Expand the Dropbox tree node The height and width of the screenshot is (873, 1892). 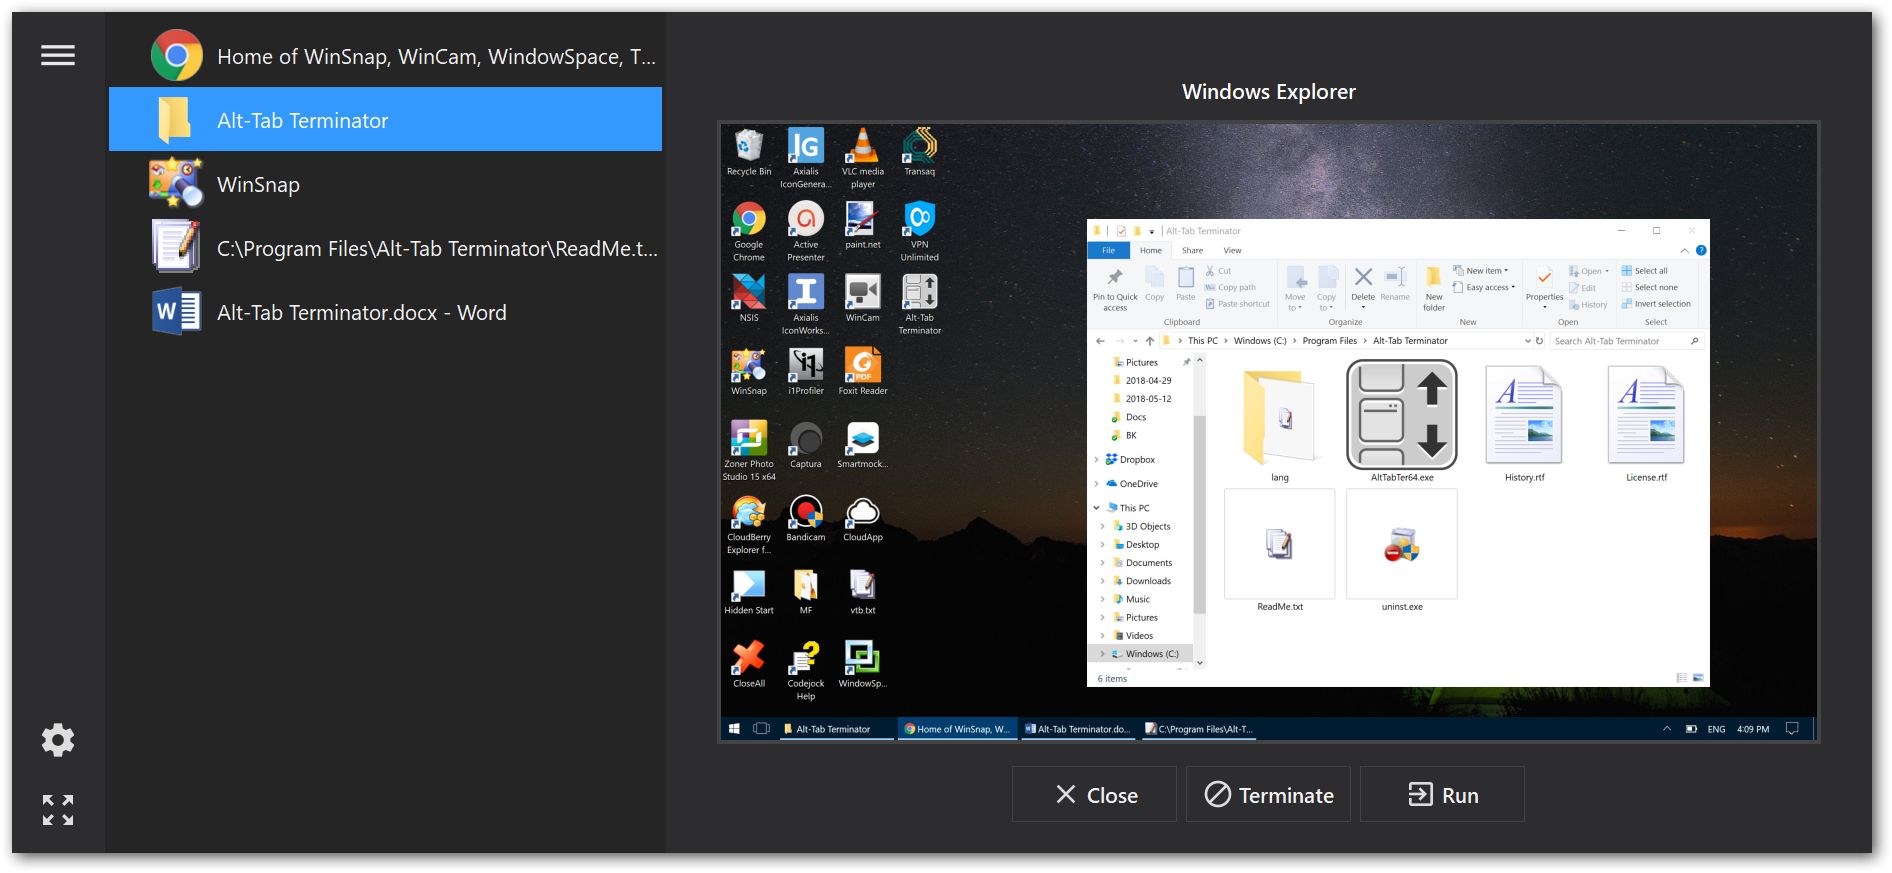(1097, 460)
